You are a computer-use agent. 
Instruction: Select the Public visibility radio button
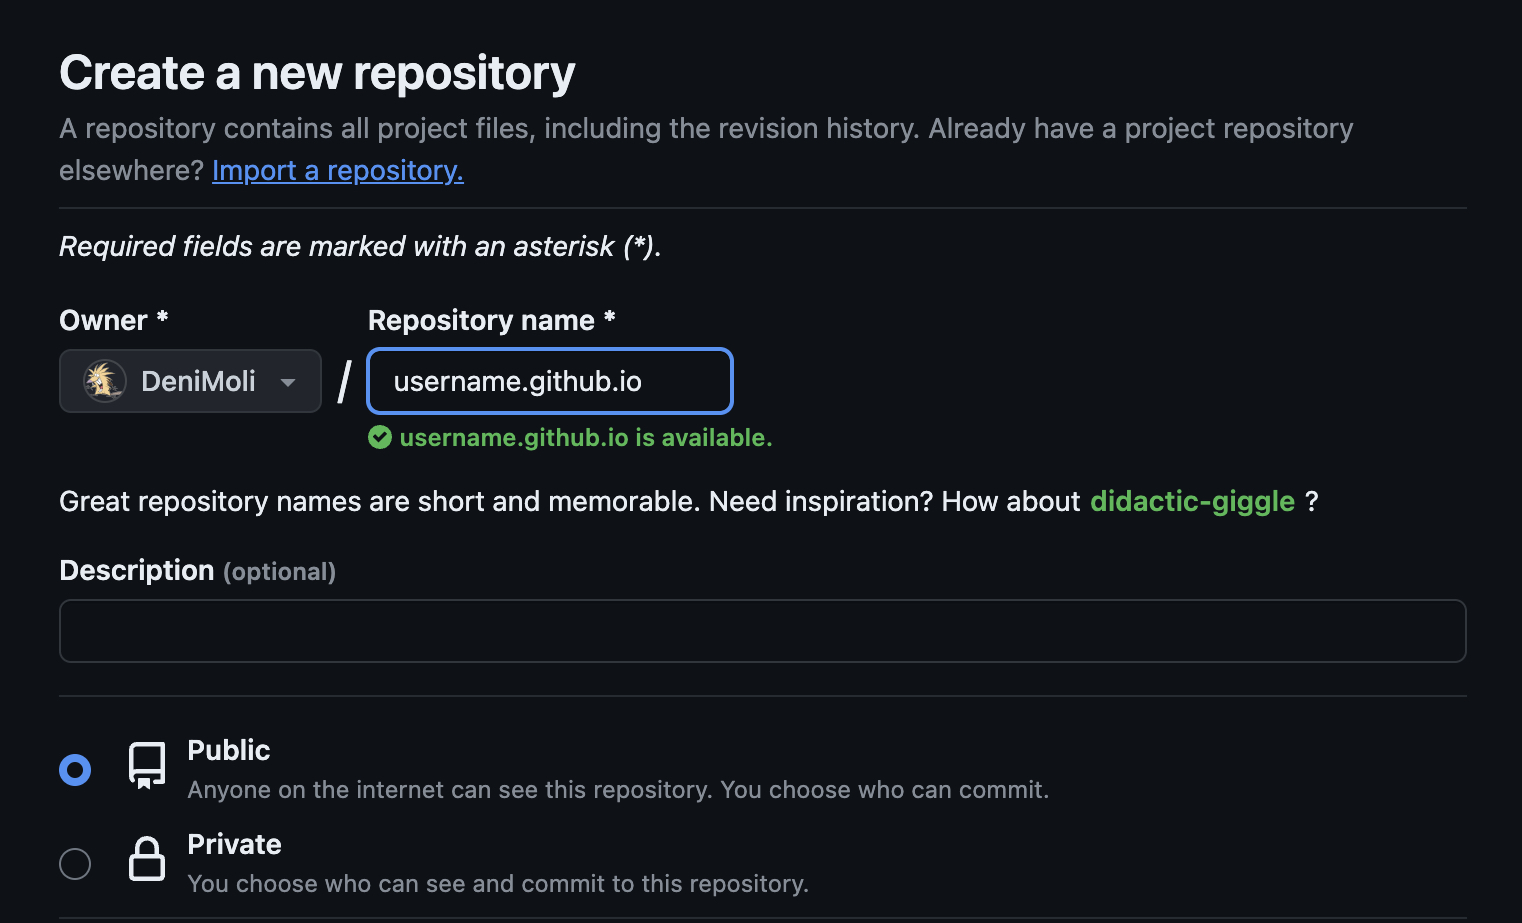tap(75, 769)
